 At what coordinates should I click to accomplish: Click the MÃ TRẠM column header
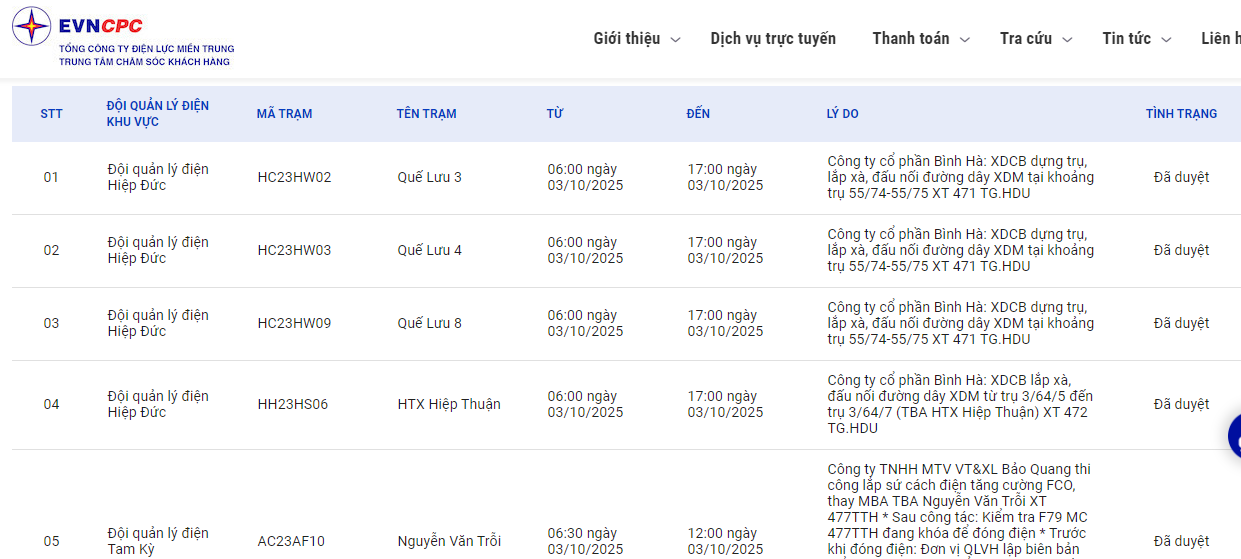click(284, 114)
